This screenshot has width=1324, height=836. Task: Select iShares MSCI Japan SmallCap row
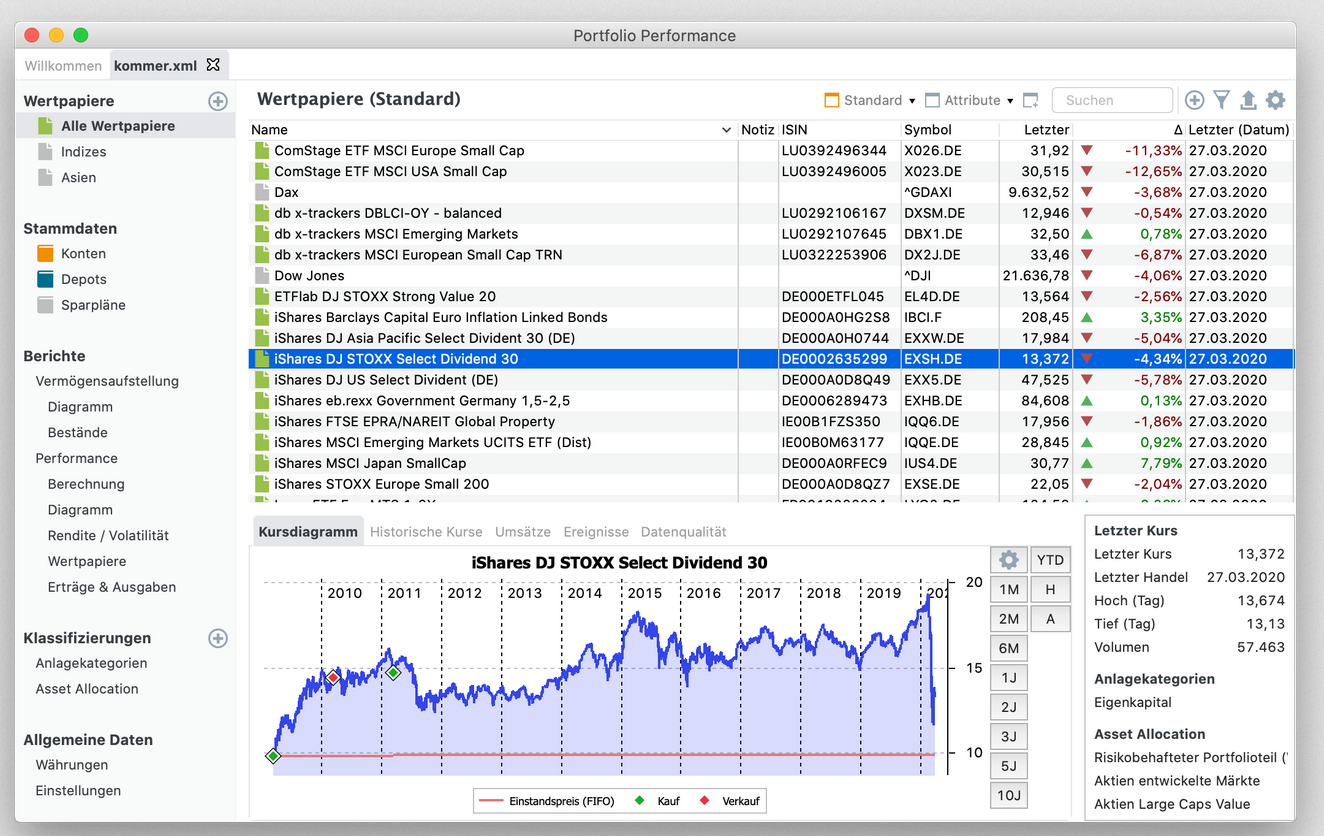(771, 463)
